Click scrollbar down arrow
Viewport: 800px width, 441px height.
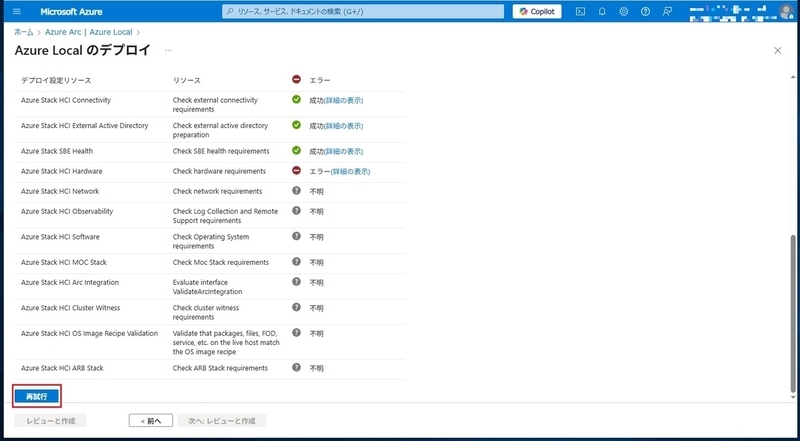click(793, 397)
